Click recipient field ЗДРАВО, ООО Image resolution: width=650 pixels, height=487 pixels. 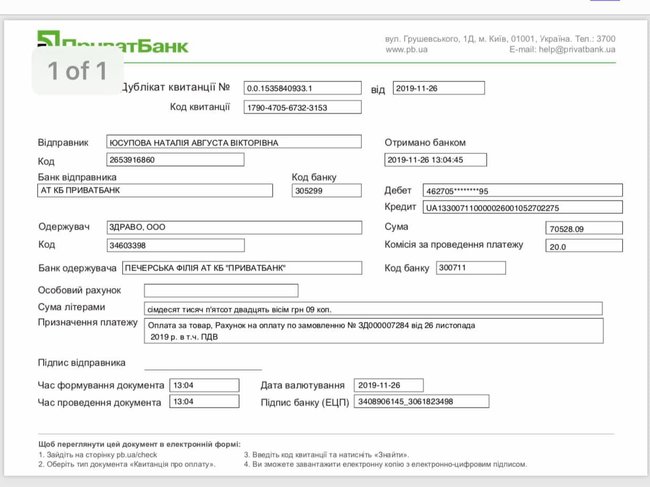point(234,227)
